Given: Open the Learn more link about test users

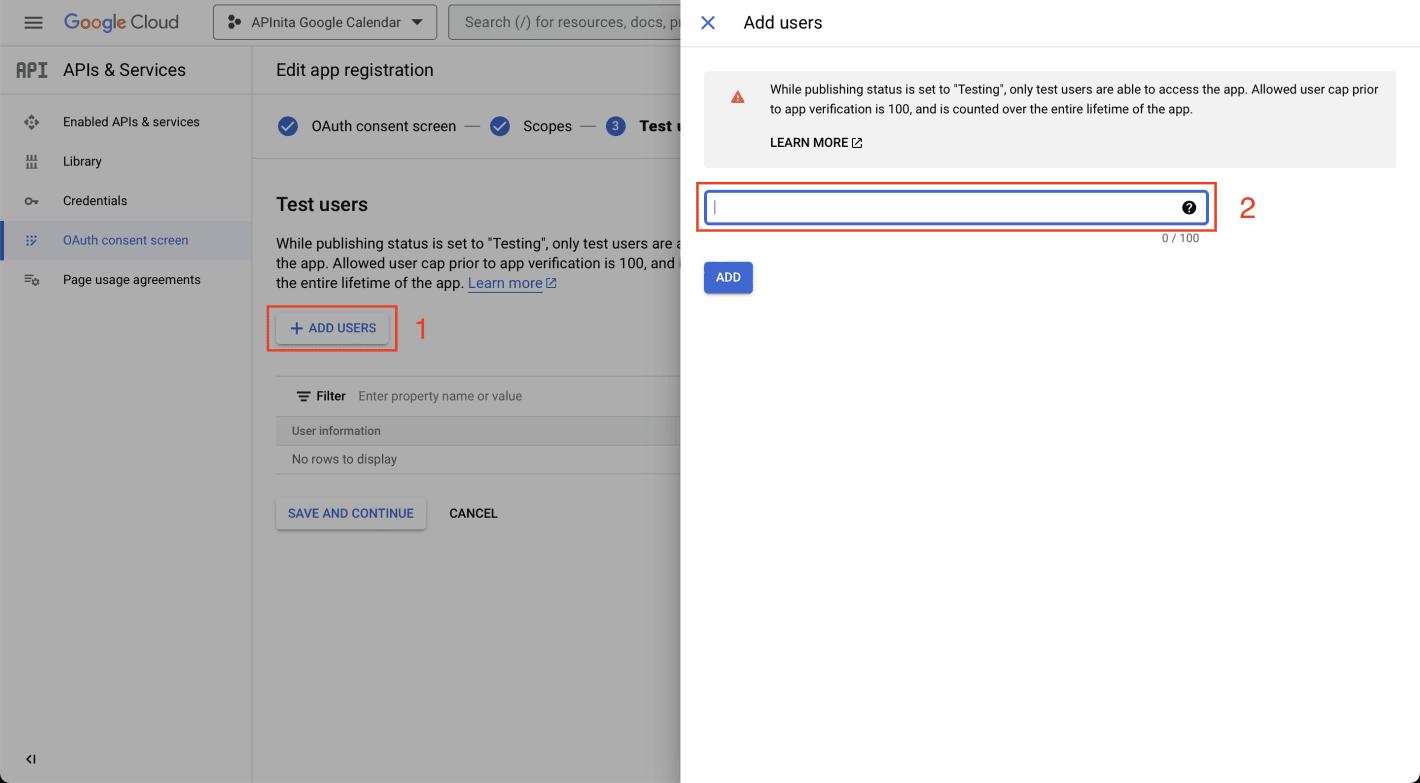Looking at the screenshot, I should 505,283.
